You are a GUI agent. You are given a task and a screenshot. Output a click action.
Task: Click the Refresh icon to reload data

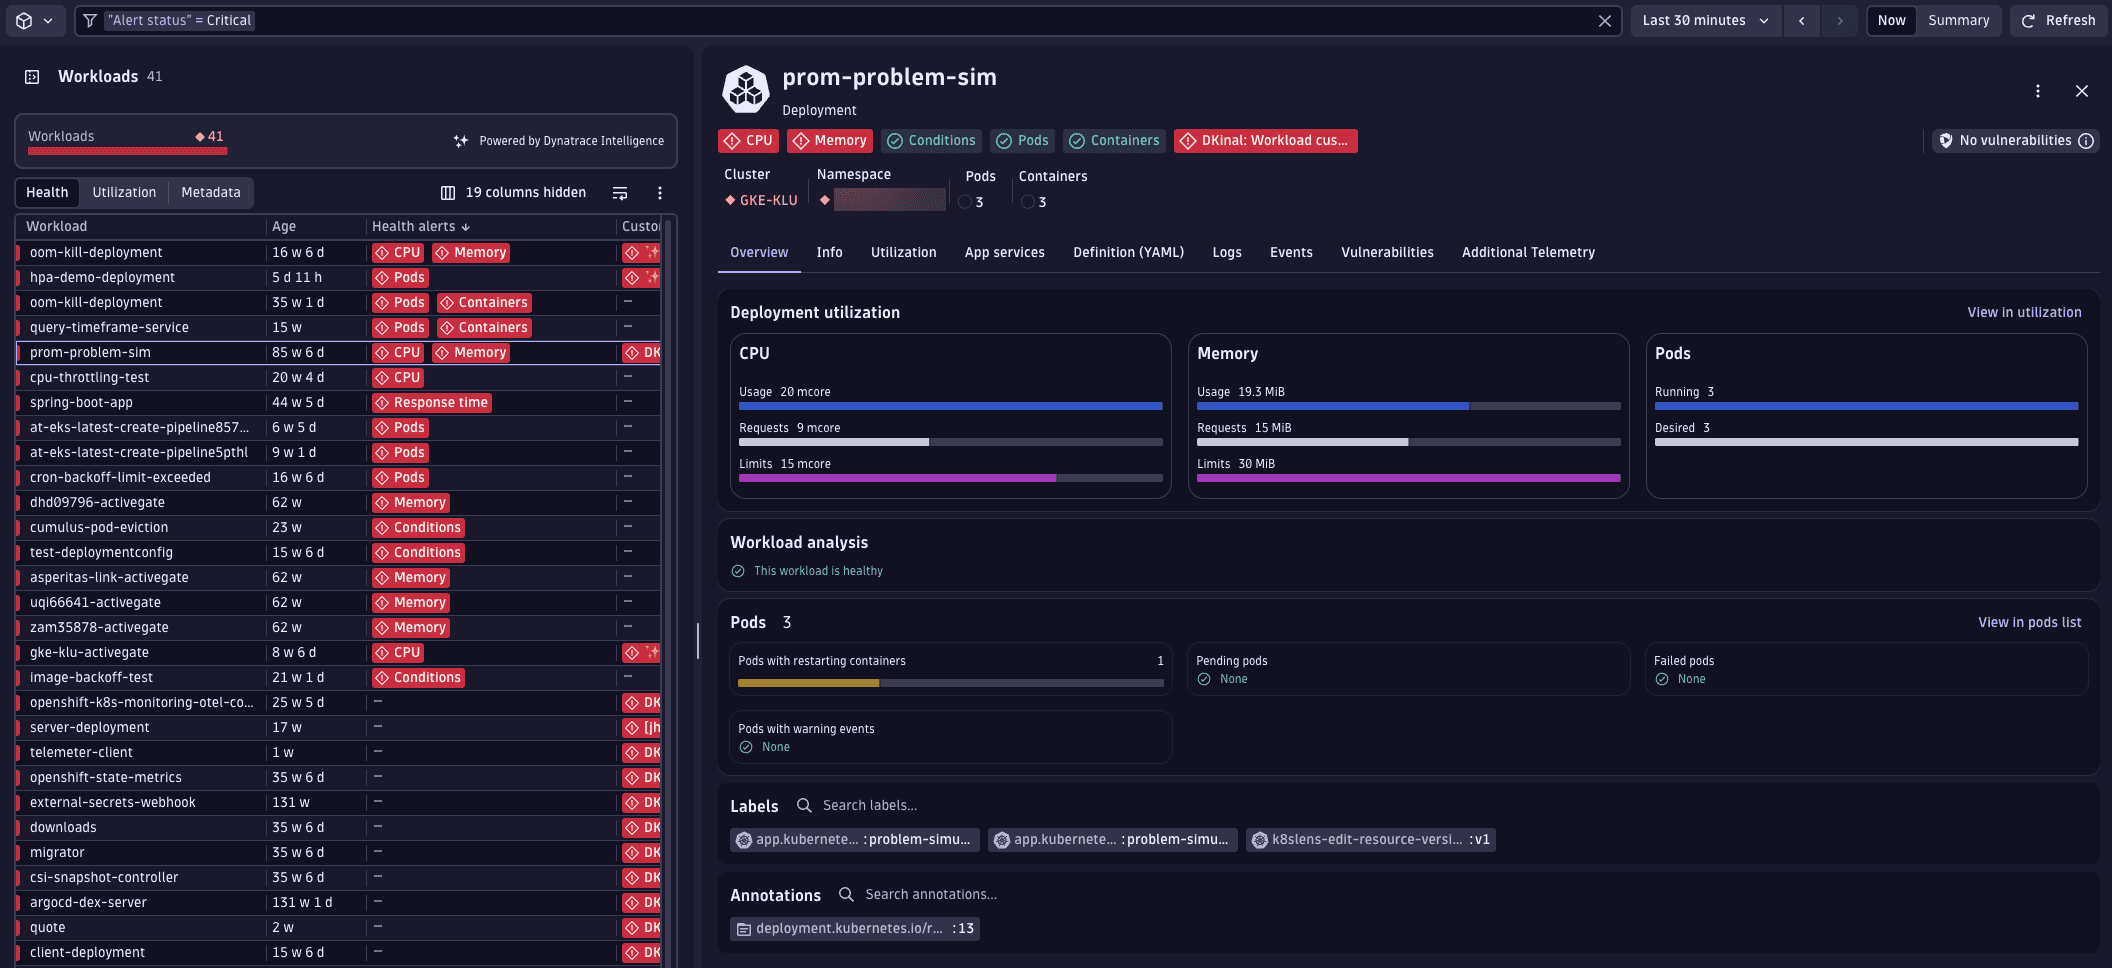tap(2027, 20)
